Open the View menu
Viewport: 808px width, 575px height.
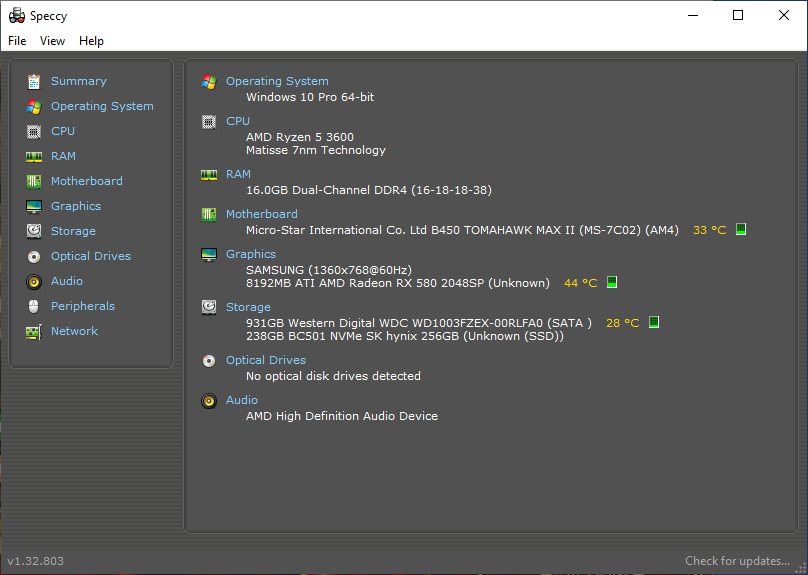tap(53, 41)
